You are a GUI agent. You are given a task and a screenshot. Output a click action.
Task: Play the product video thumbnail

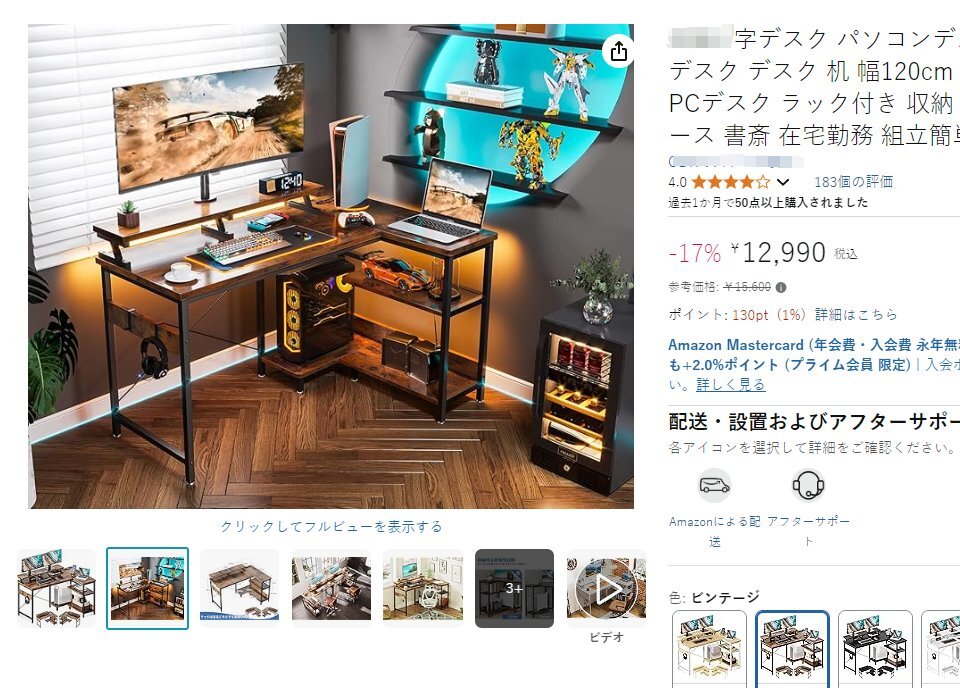click(606, 588)
